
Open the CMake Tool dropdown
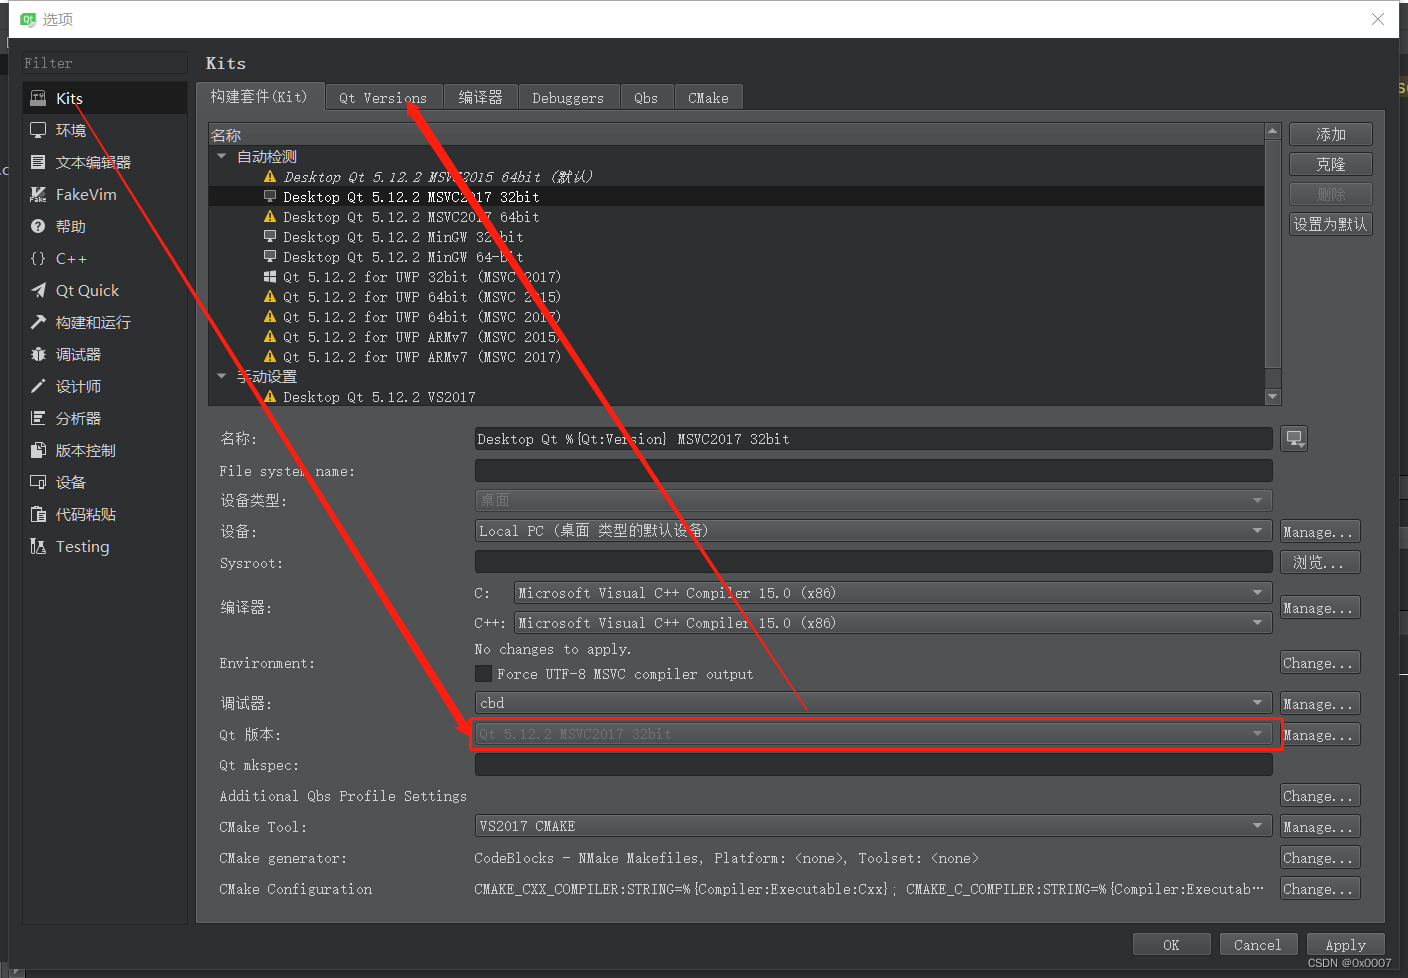click(x=1258, y=825)
